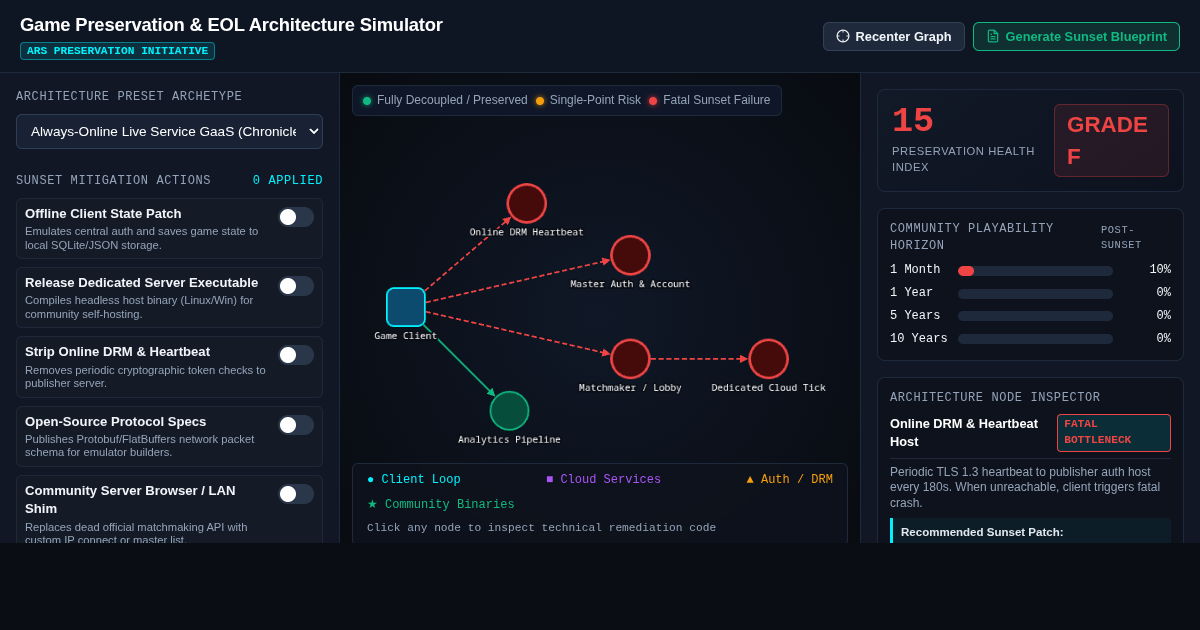Select the Online DRM Heartbeat node
Viewport: 1200px width, 630px height.
526,203
